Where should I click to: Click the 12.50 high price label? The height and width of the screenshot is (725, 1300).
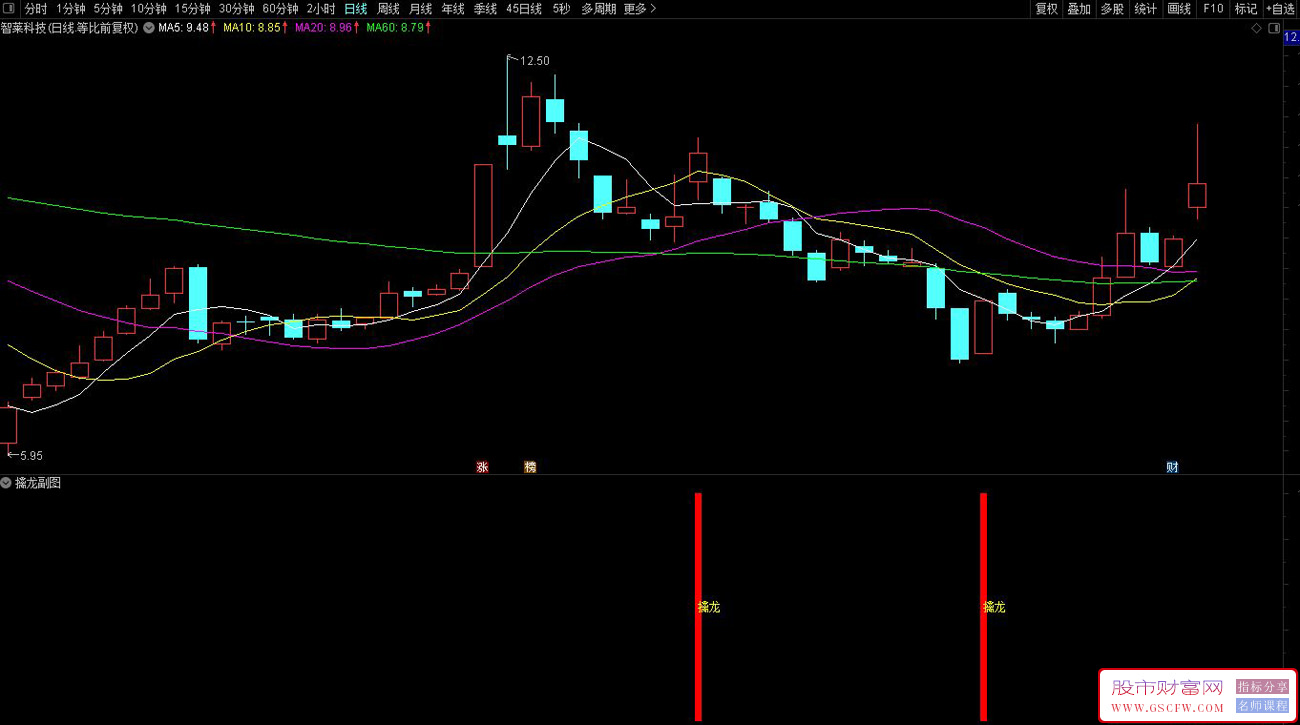[x=534, y=61]
